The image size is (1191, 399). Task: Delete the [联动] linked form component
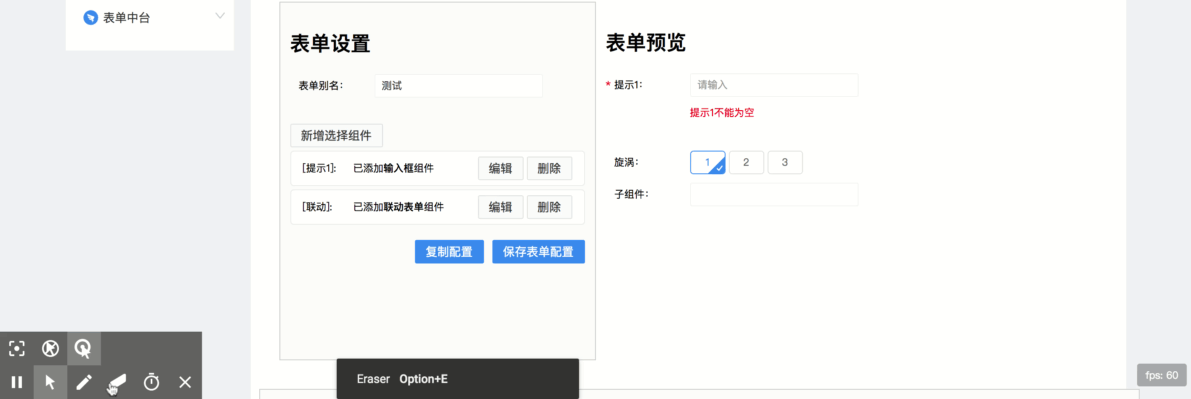click(x=549, y=207)
